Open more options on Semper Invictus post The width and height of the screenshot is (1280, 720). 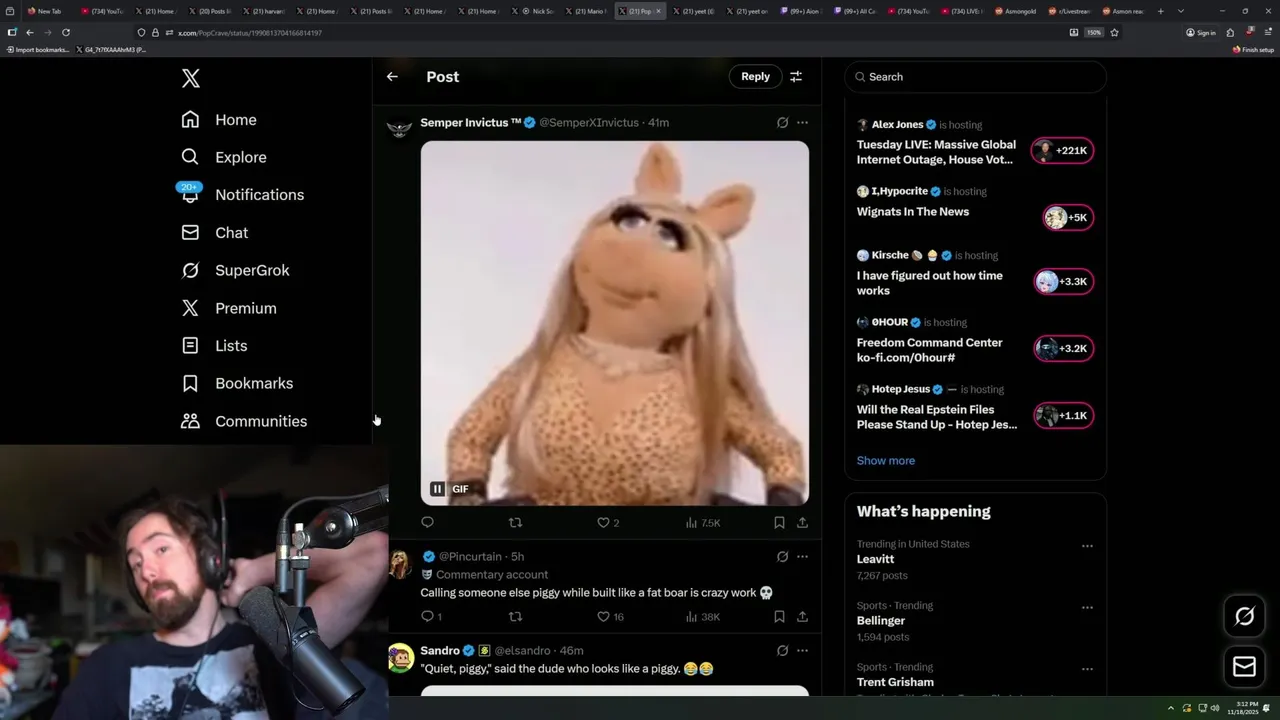click(x=802, y=123)
